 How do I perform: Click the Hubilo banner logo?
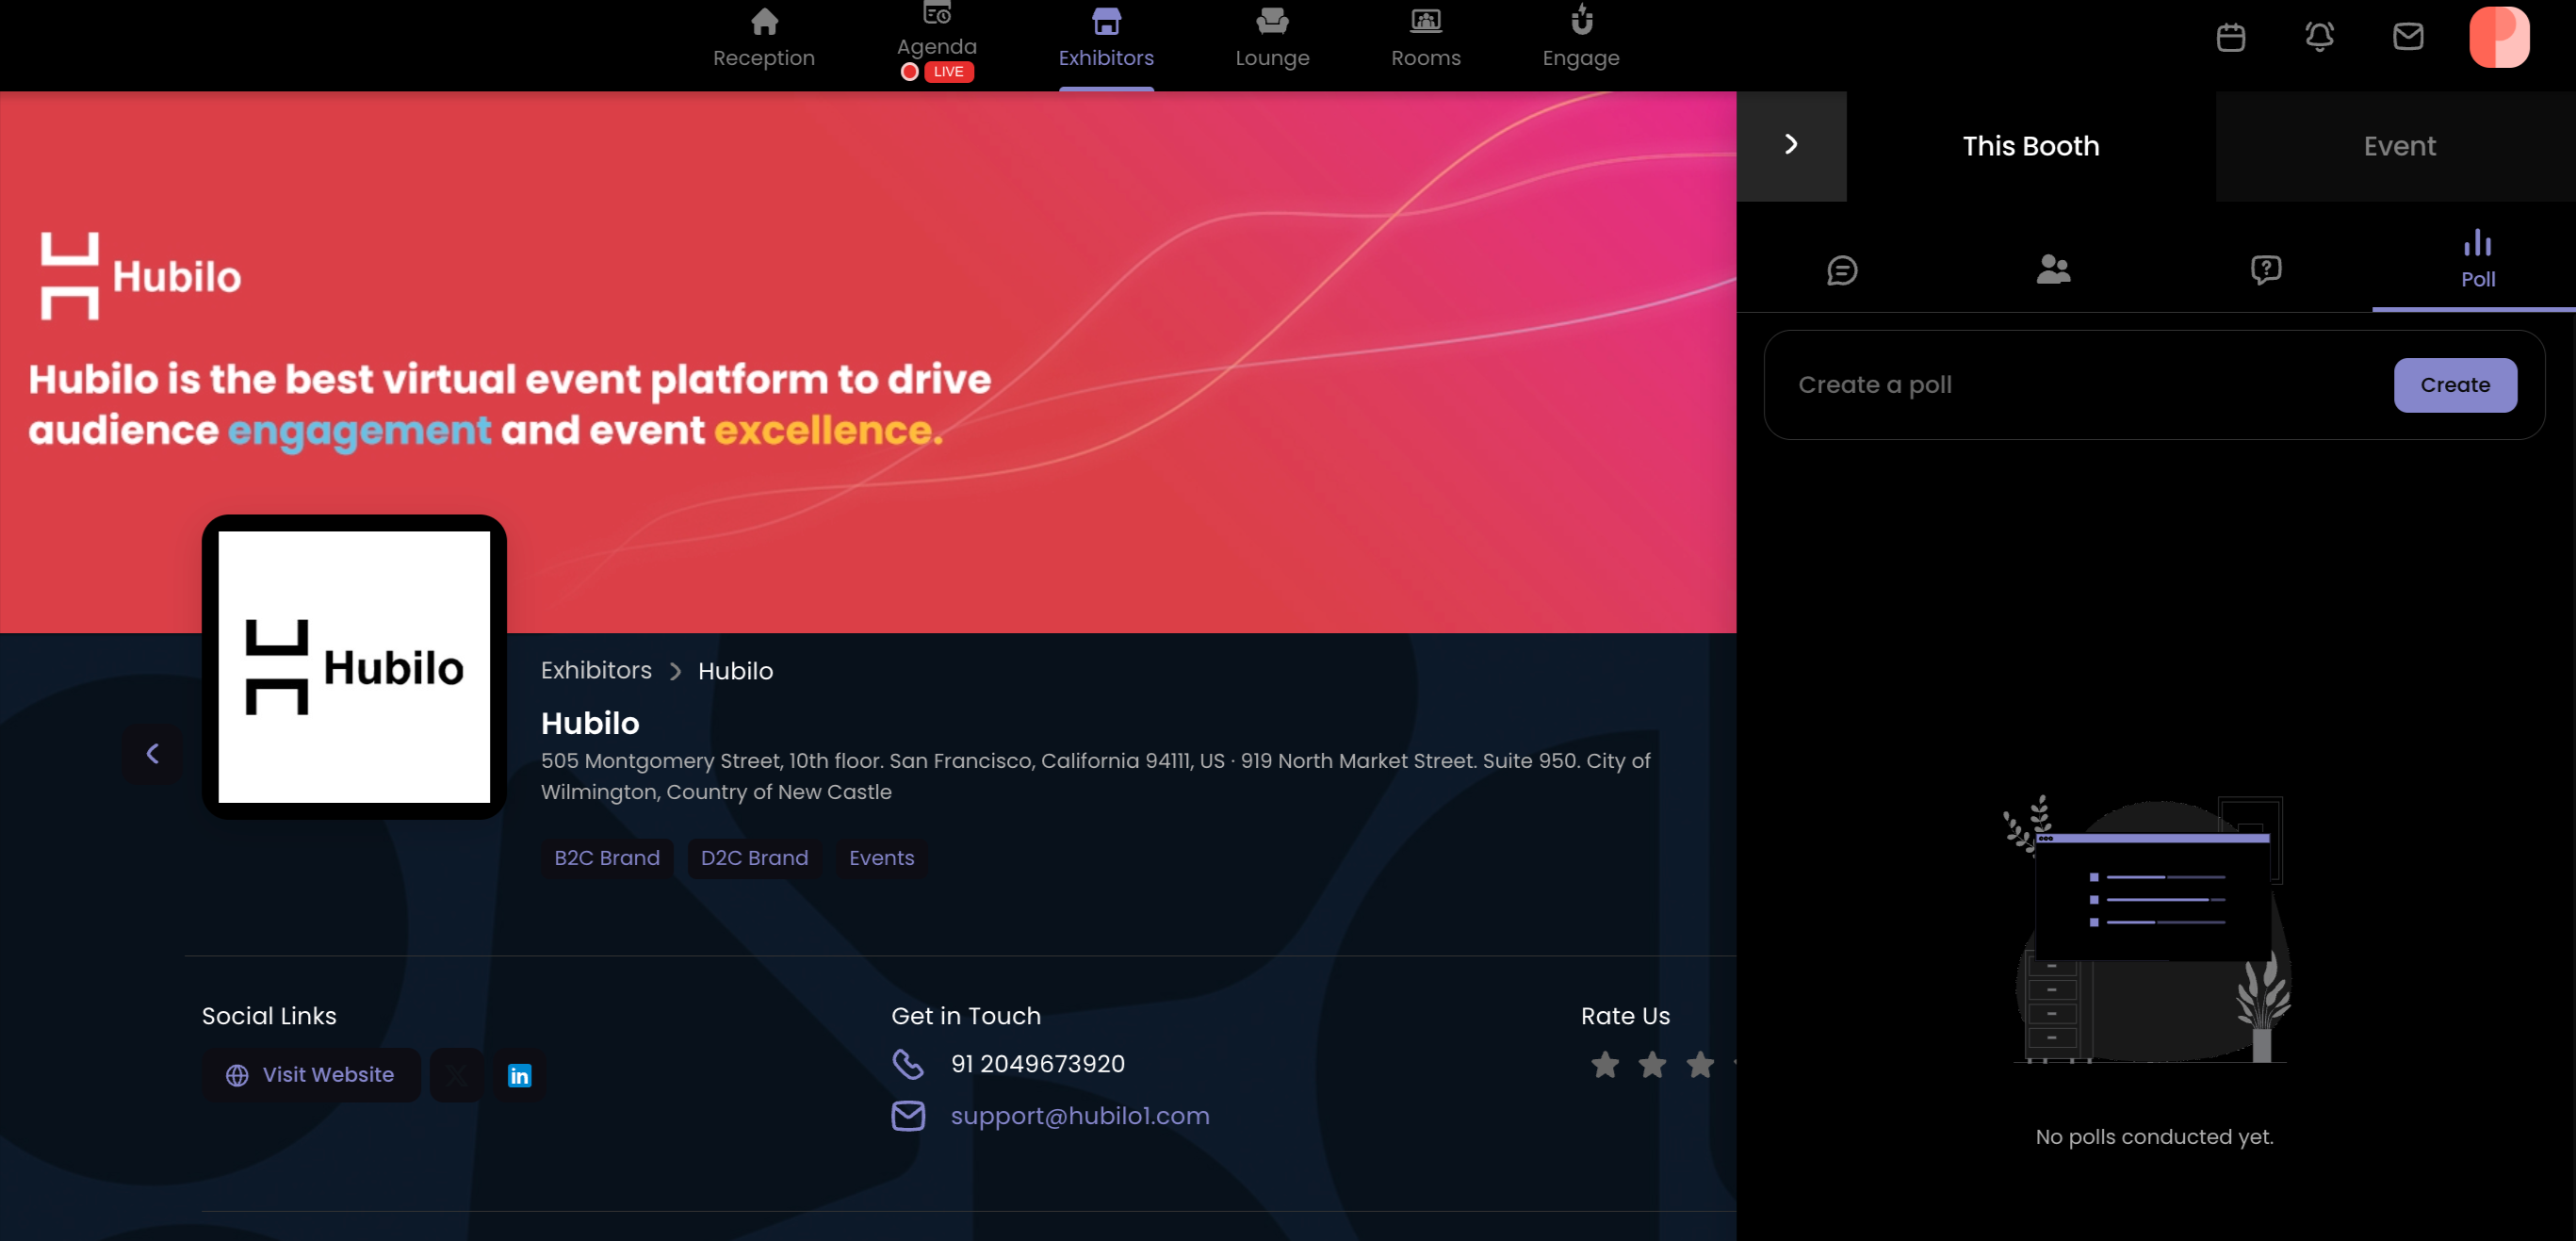point(140,276)
